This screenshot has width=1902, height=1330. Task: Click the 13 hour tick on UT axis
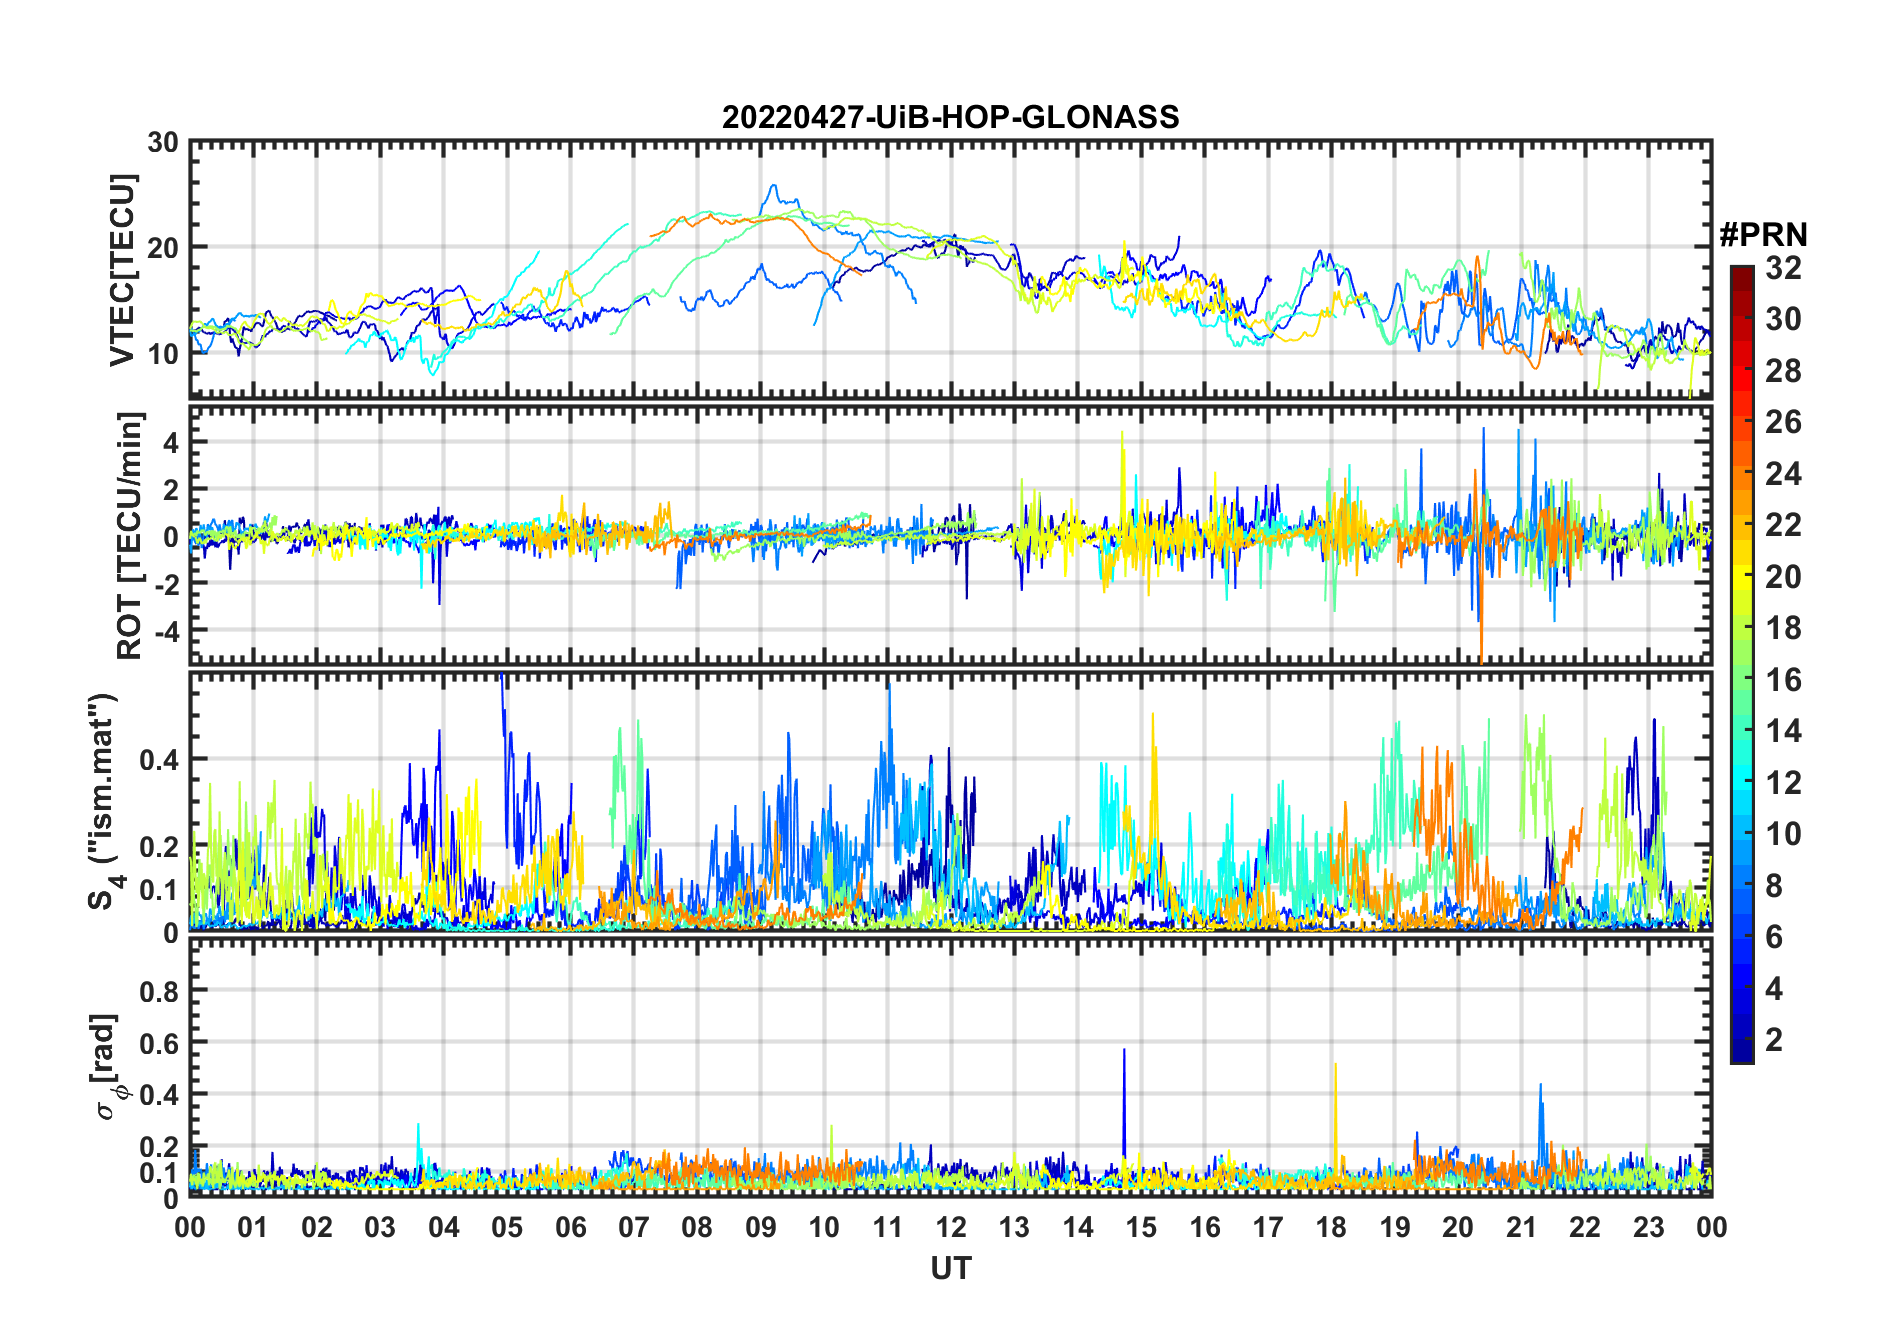coord(1014,1227)
